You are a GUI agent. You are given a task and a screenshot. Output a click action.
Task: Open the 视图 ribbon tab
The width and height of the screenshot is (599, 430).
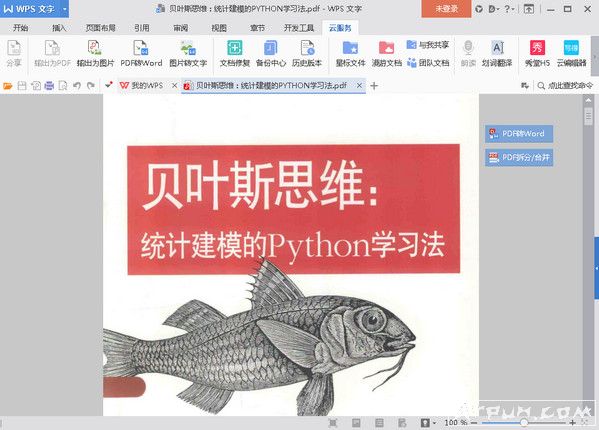pyautogui.click(x=219, y=27)
